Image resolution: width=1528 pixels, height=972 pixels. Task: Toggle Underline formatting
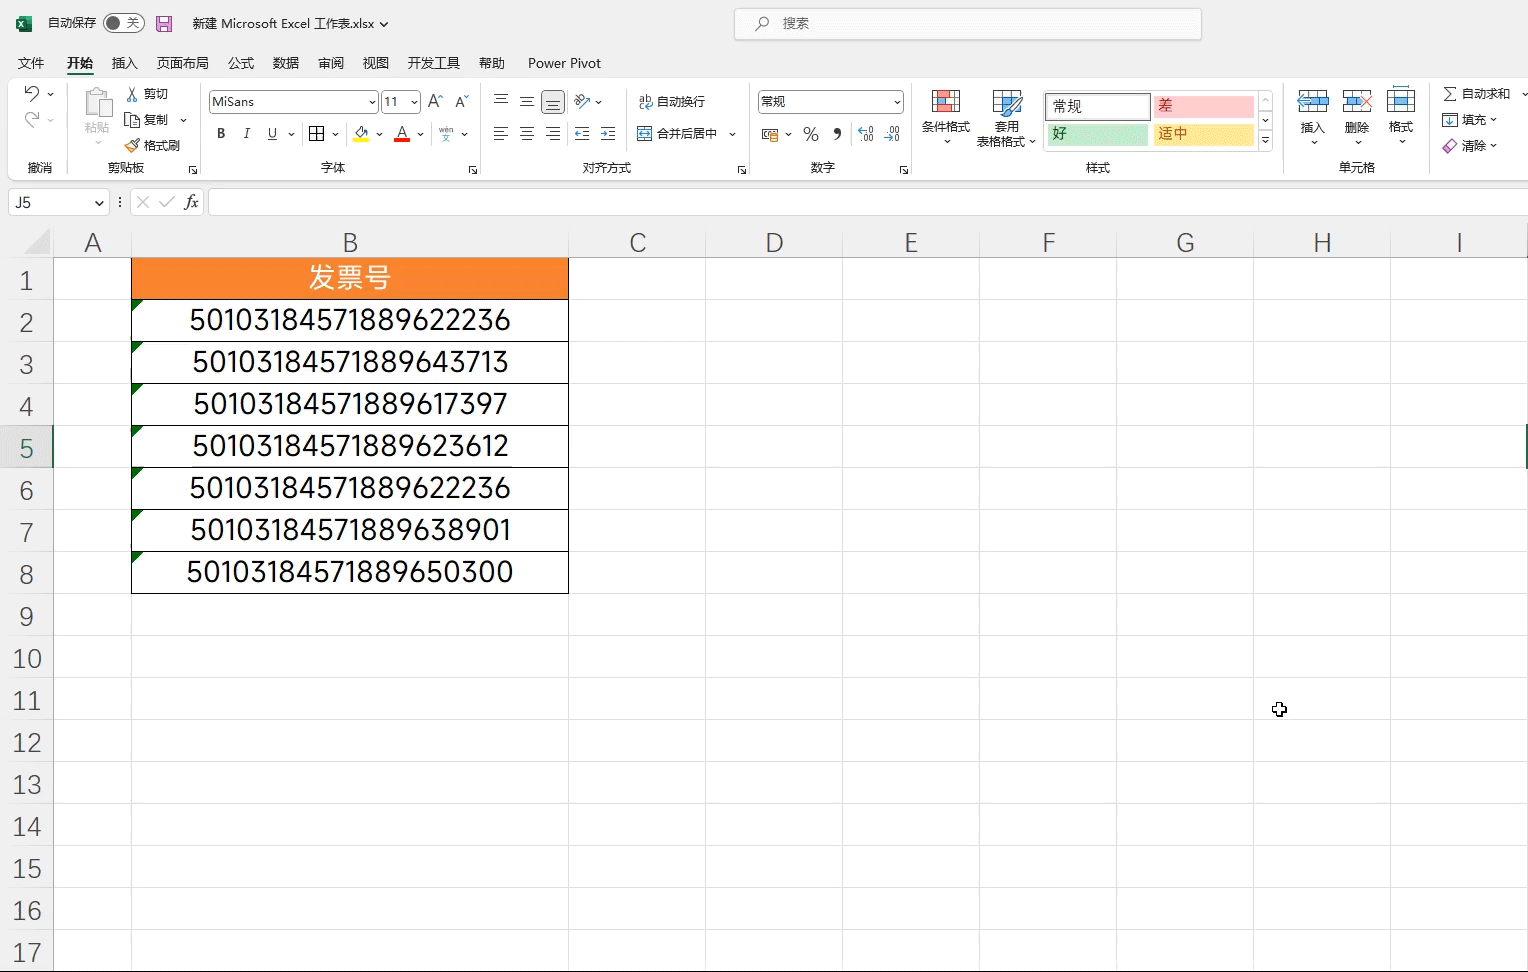coord(272,133)
